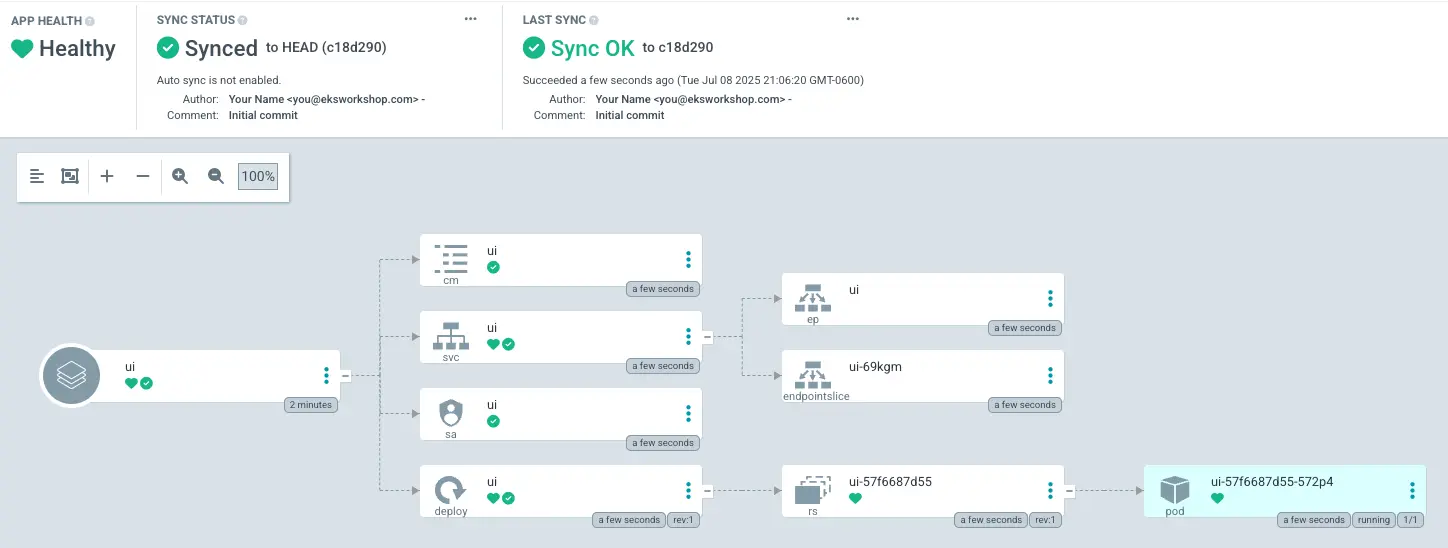This screenshot has width=1448, height=548.
Task: Zoom out with the magnifier minus icon
Action: [216, 176]
